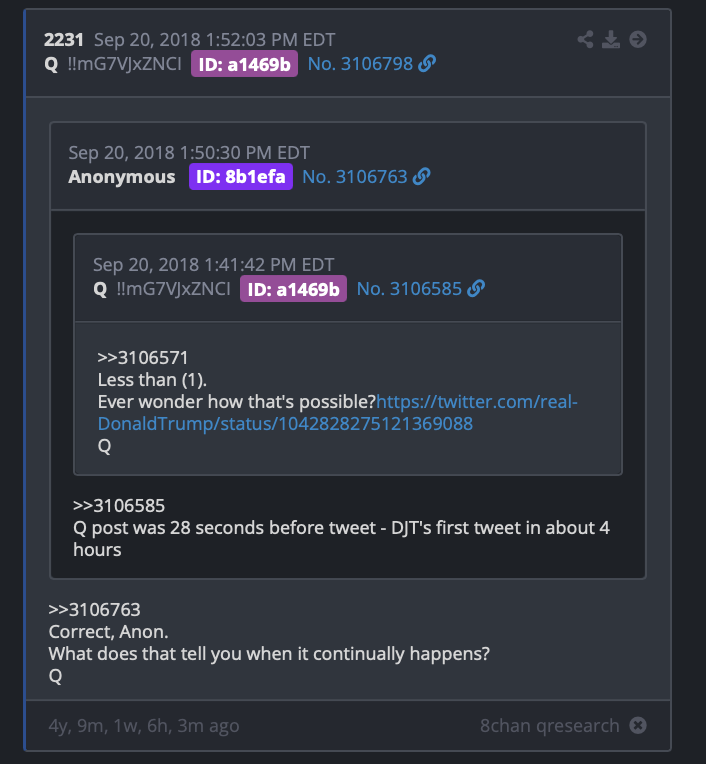
Task: Open post No. 3106585 link
Action: pyautogui.click(x=409, y=289)
